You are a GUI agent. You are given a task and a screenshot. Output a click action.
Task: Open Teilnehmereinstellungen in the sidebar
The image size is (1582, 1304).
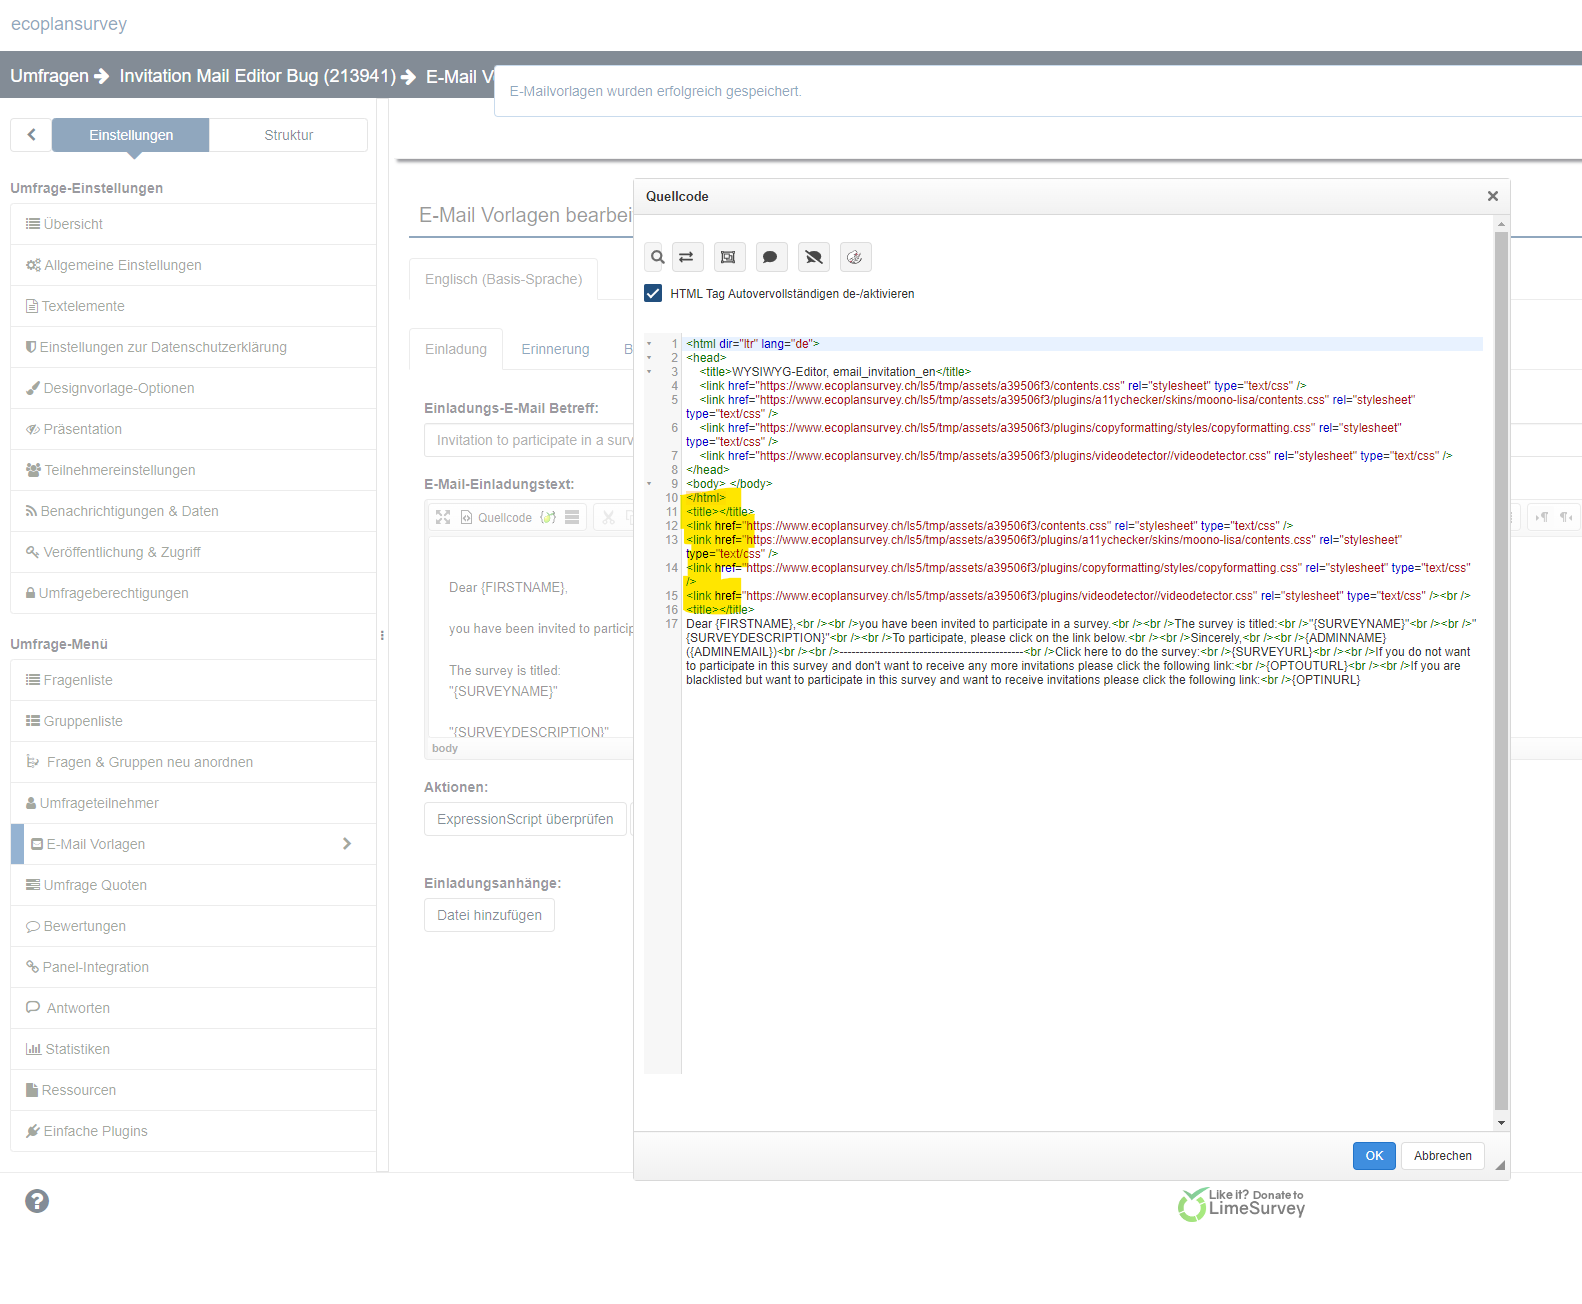(x=120, y=470)
